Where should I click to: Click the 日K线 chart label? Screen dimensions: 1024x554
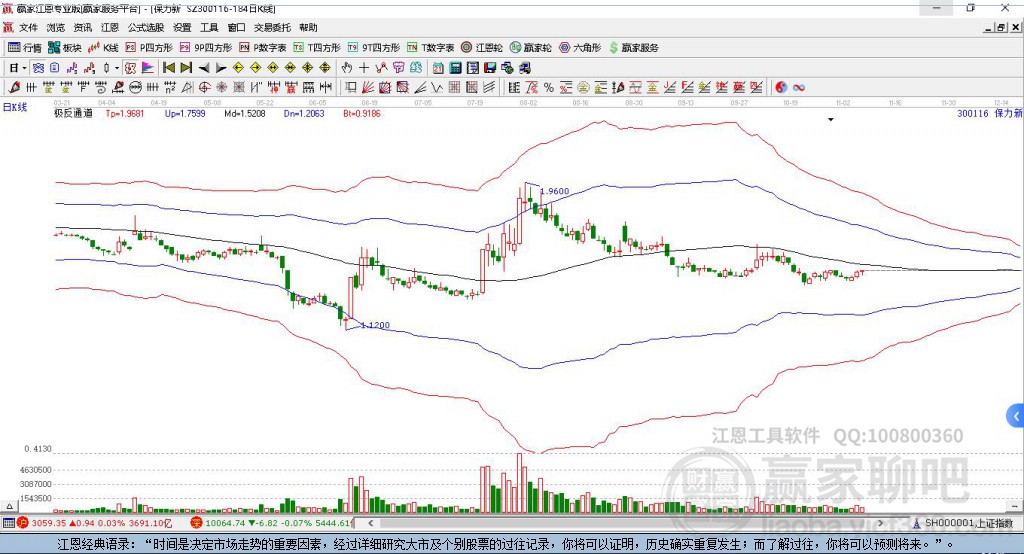[15, 107]
